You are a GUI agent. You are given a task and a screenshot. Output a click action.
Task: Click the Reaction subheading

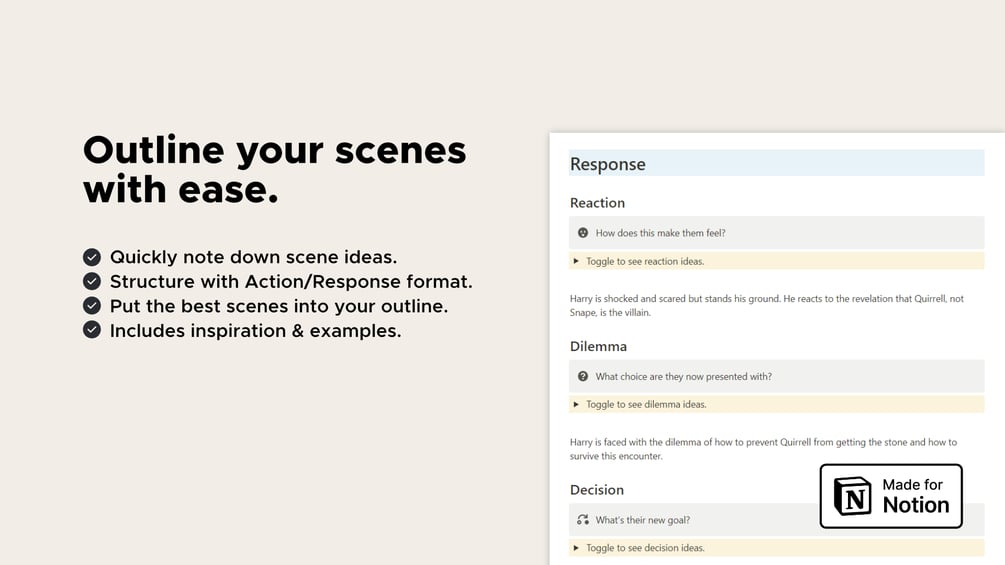pyautogui.click(x=597, y=203)
